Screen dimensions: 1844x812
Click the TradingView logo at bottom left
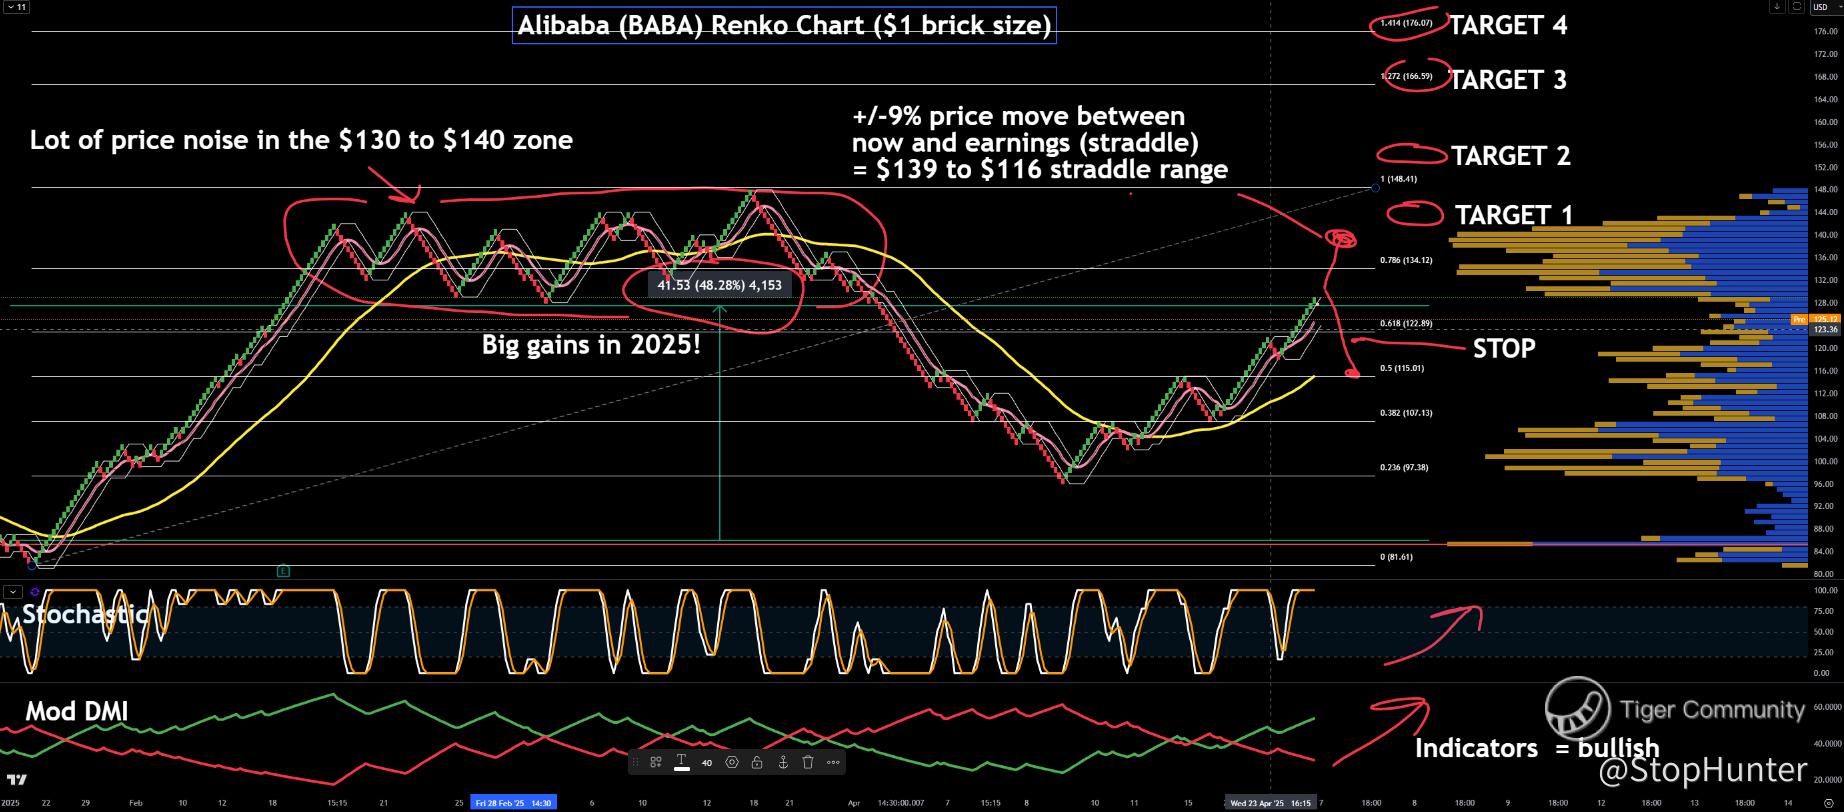click(16, 780)
